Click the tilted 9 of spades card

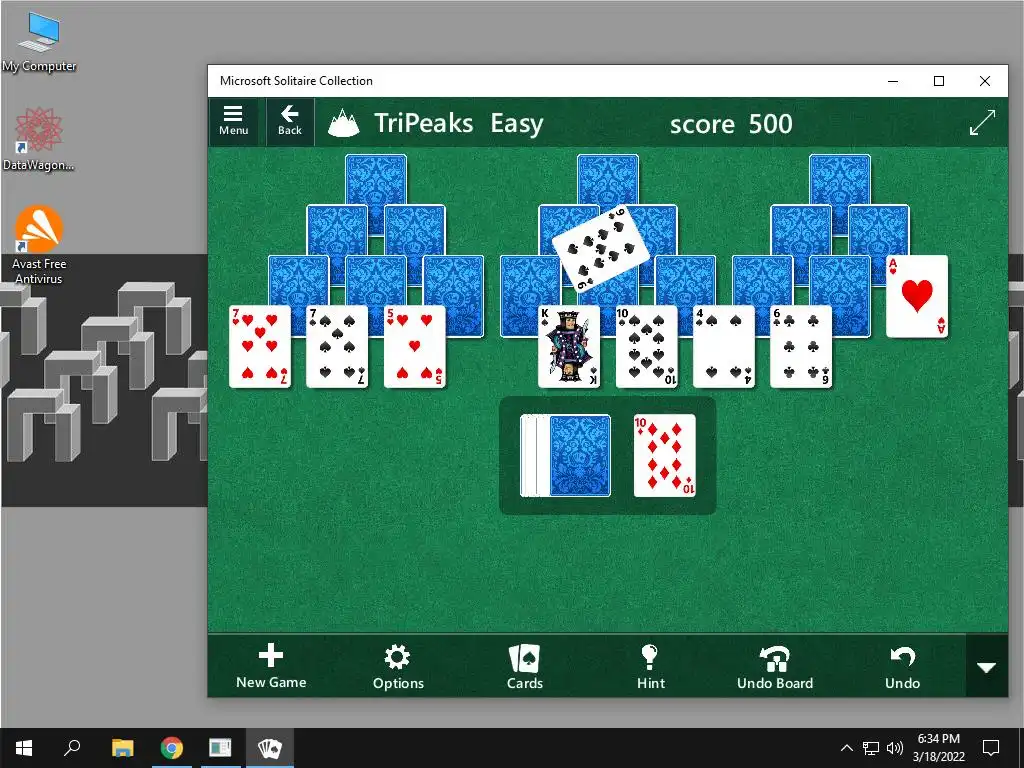[x=601, y=248]
